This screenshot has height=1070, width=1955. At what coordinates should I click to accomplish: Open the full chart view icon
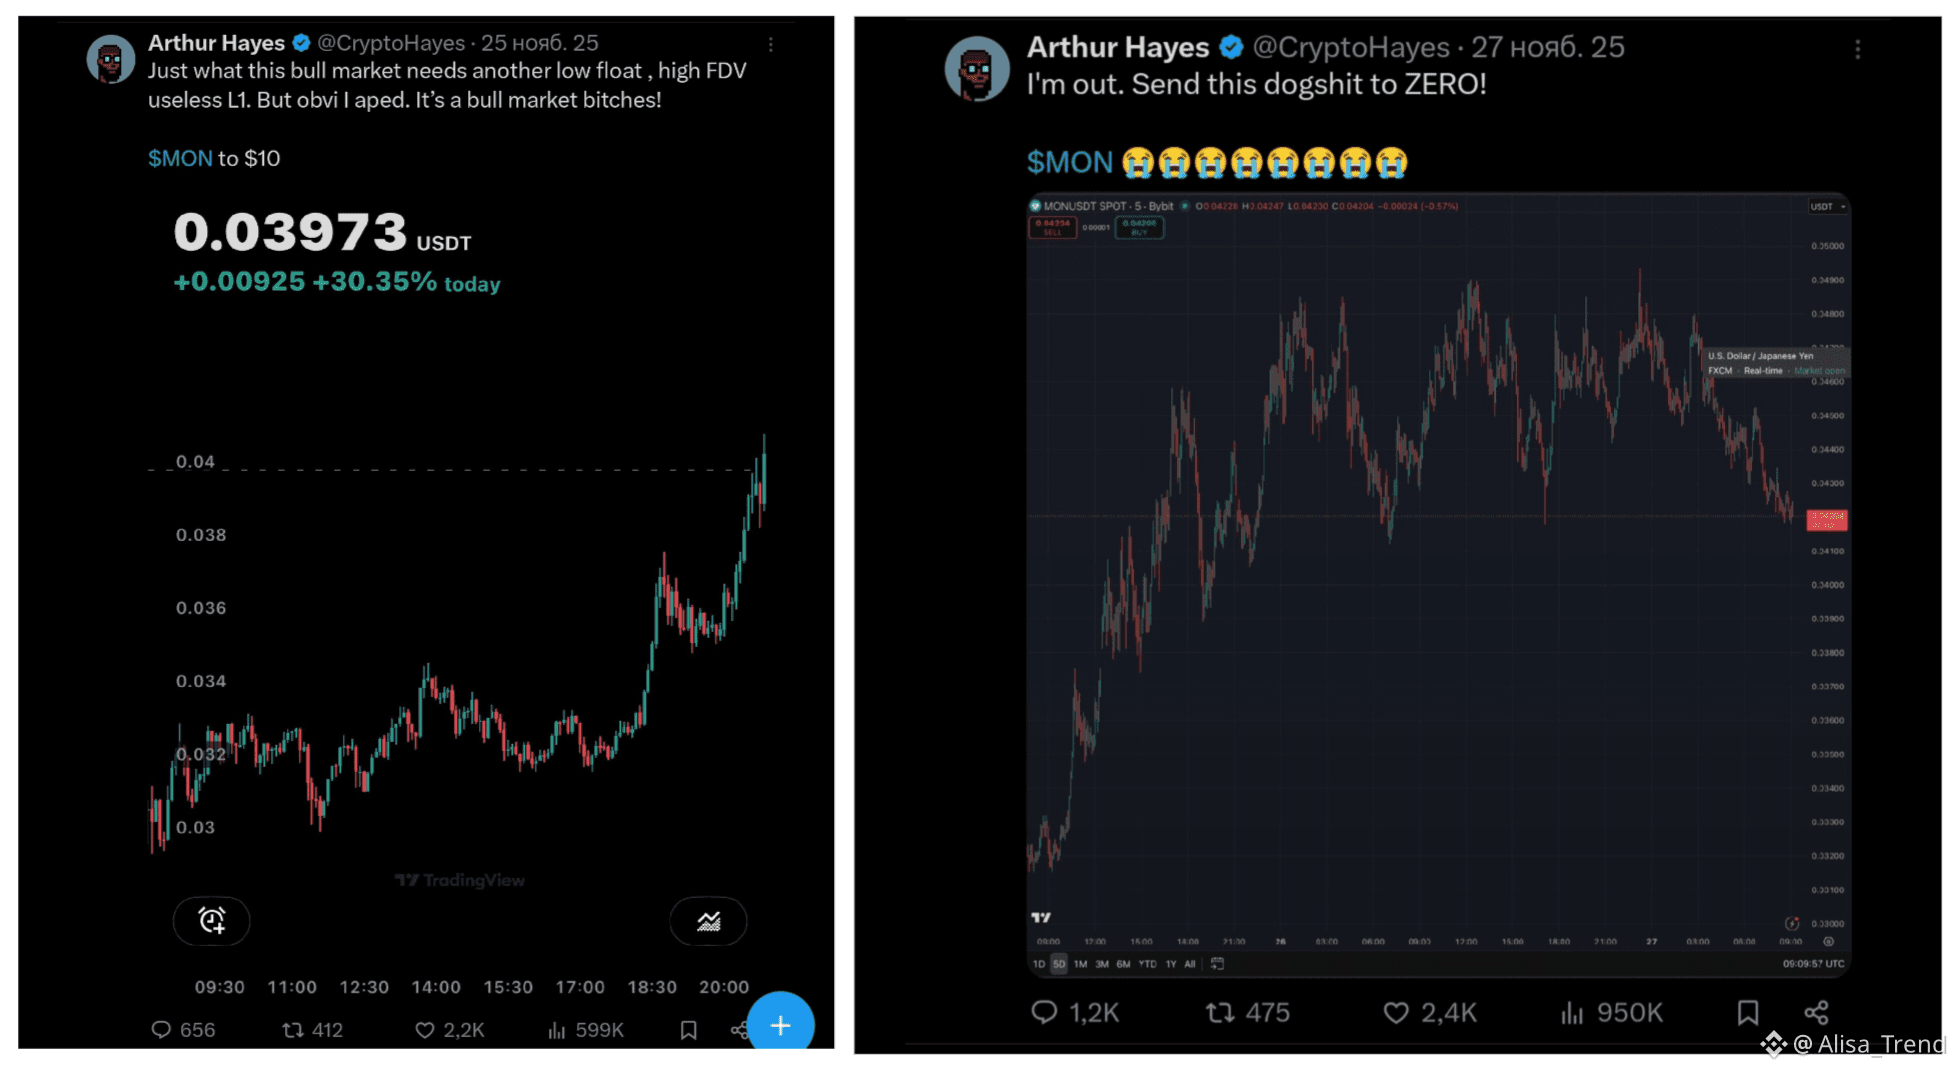click(x=708, y=921)
